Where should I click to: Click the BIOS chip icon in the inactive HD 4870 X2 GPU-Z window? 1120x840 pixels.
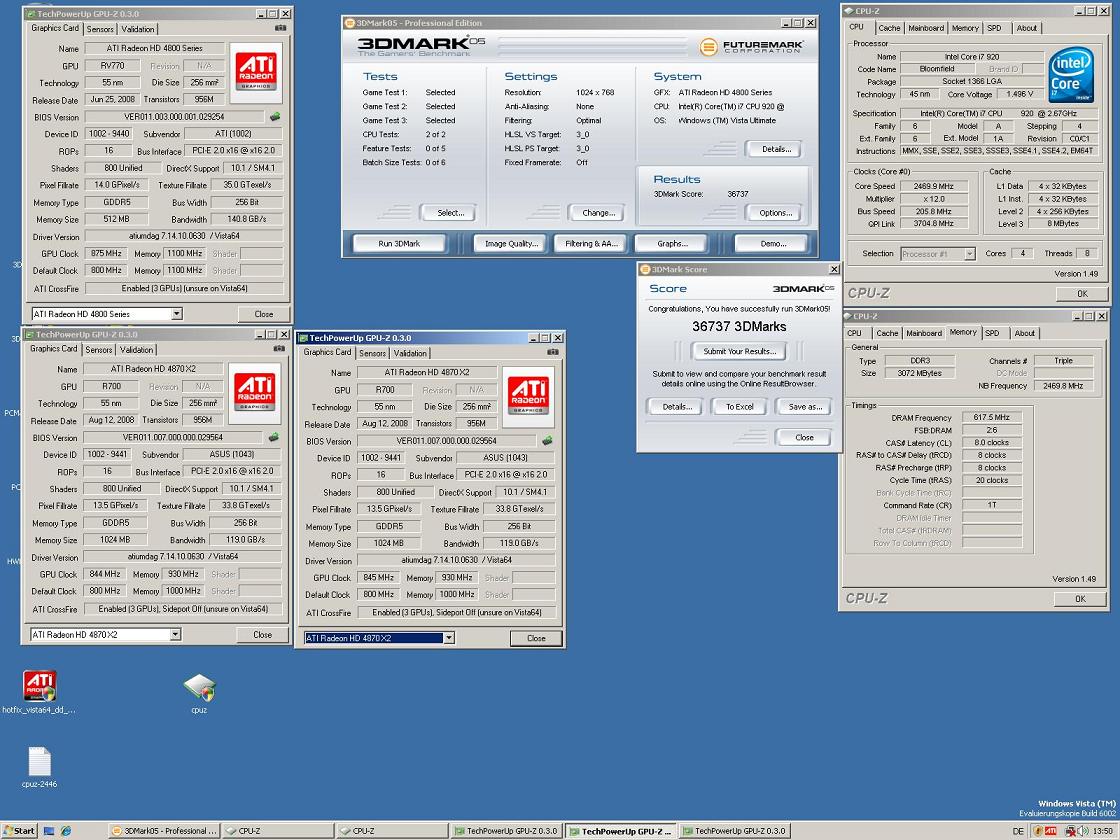click(x=274, y=437)
